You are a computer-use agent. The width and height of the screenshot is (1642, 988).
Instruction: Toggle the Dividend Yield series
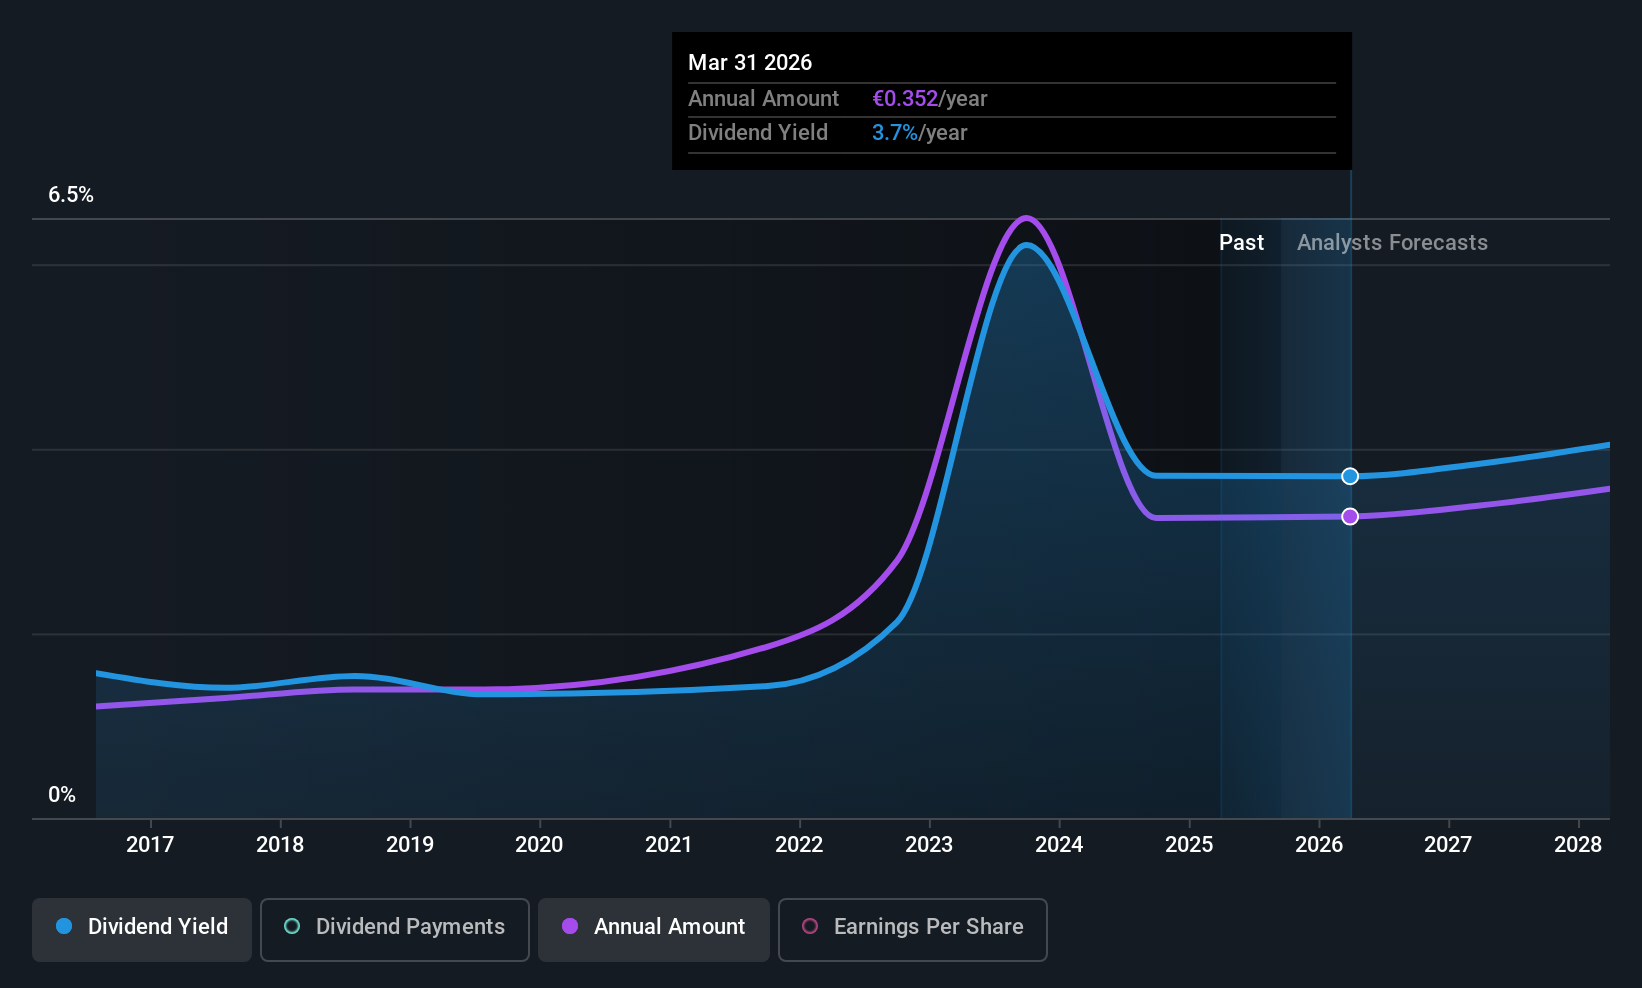tap(142, 930)
